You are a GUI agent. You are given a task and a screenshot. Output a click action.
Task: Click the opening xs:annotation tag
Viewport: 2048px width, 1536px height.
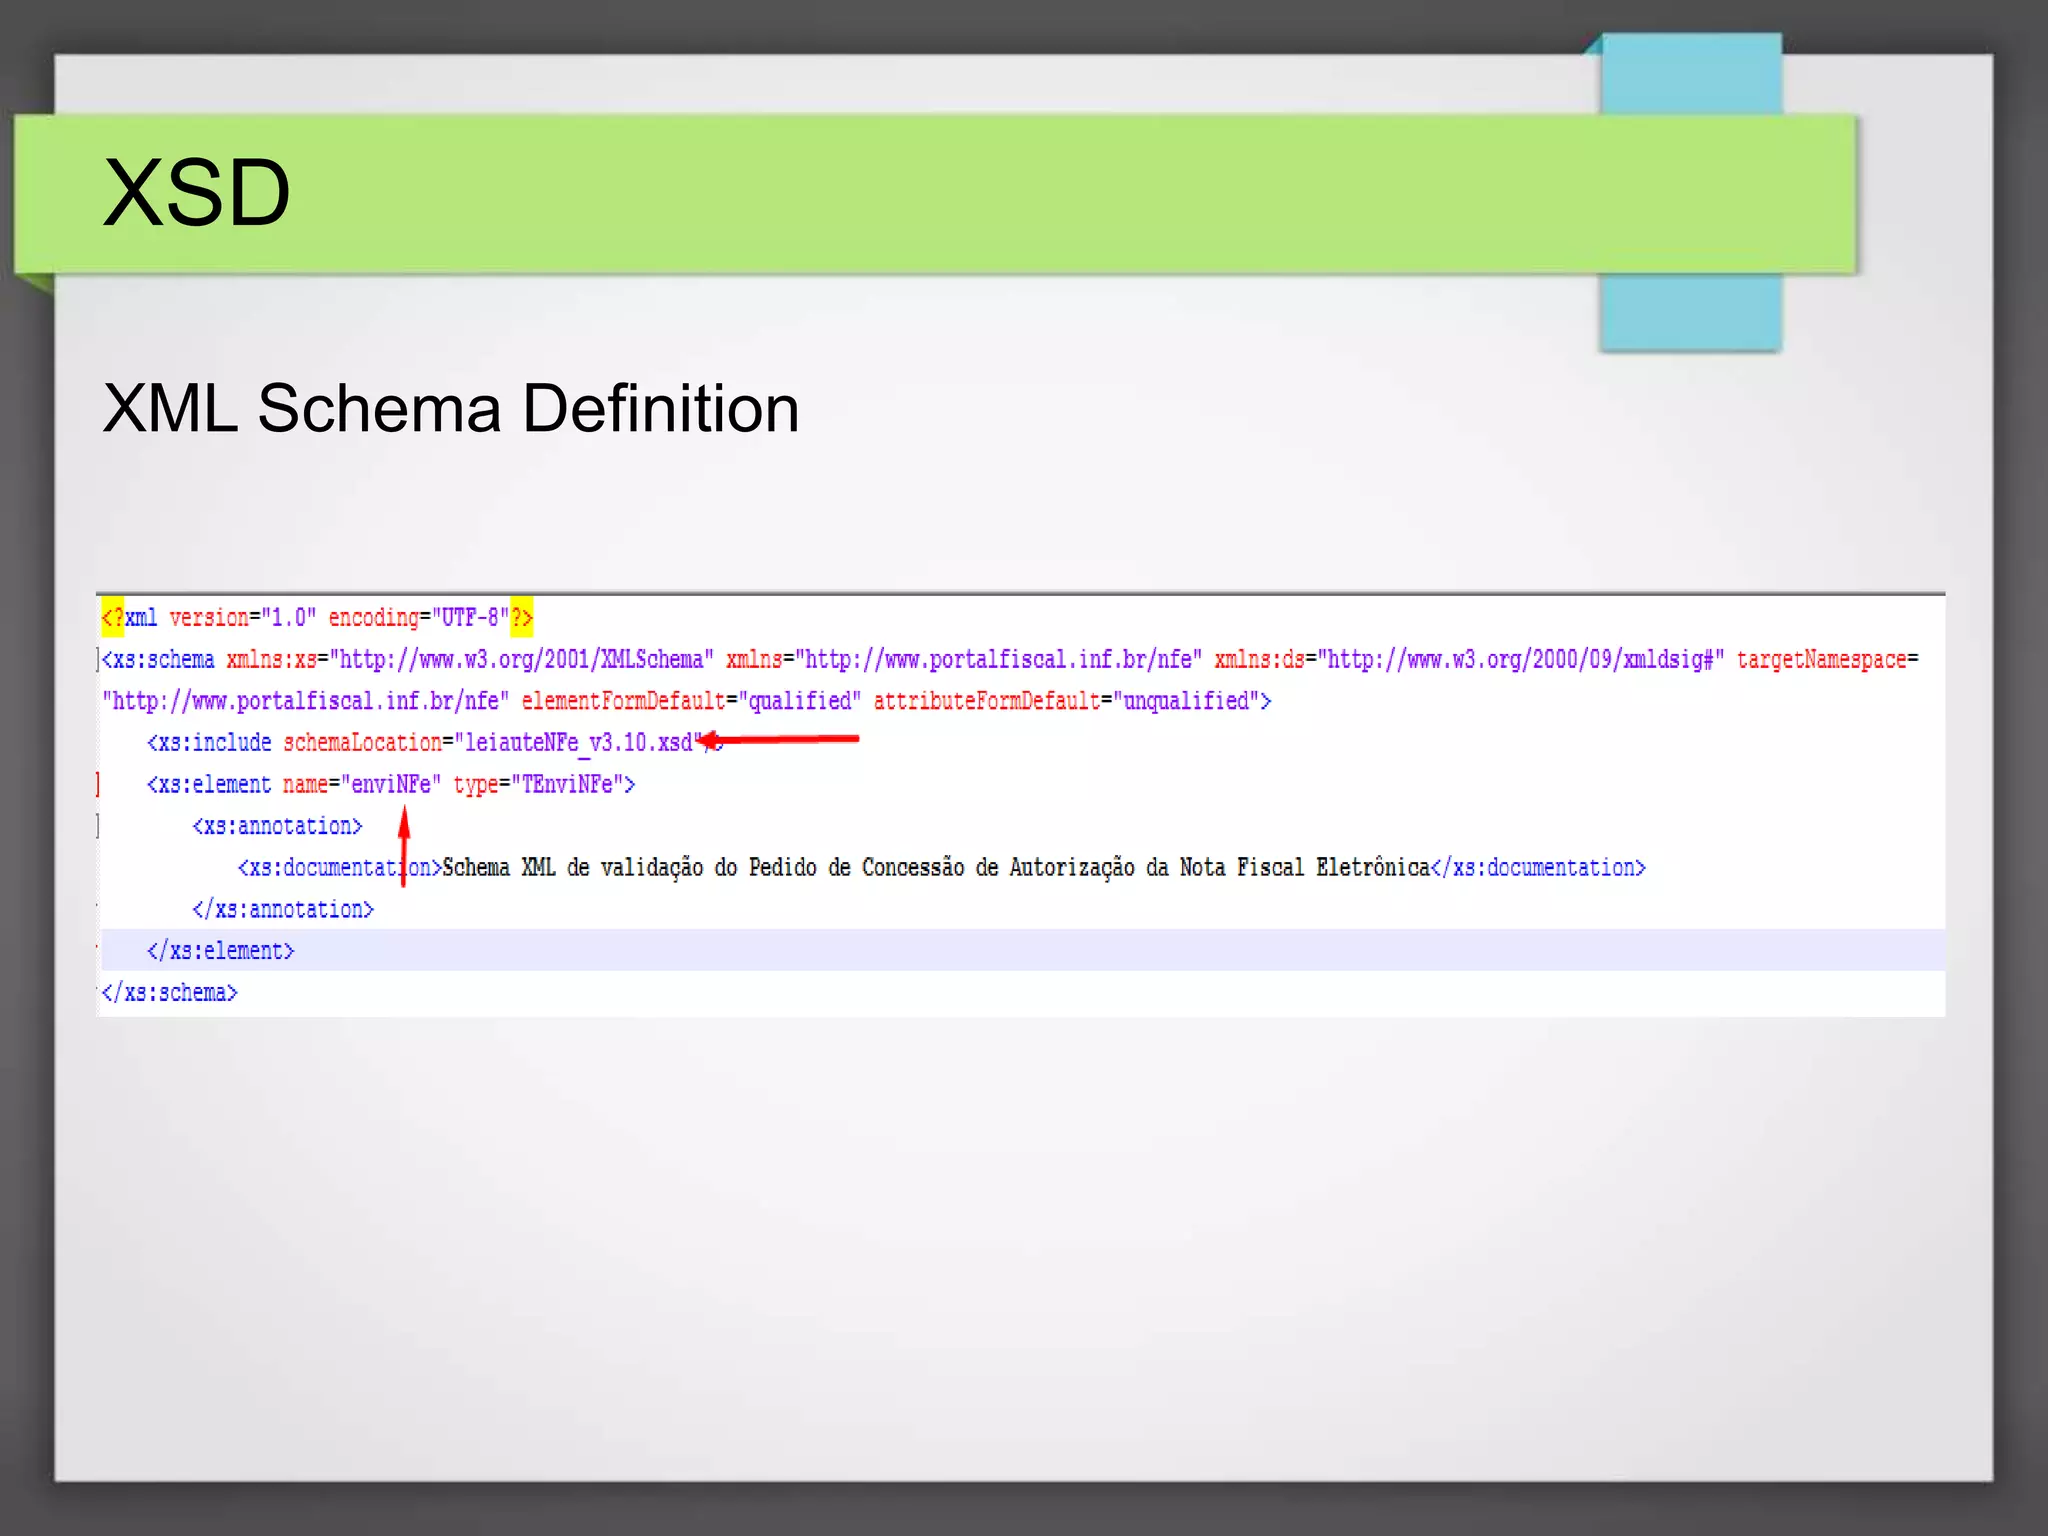point(277,826)
